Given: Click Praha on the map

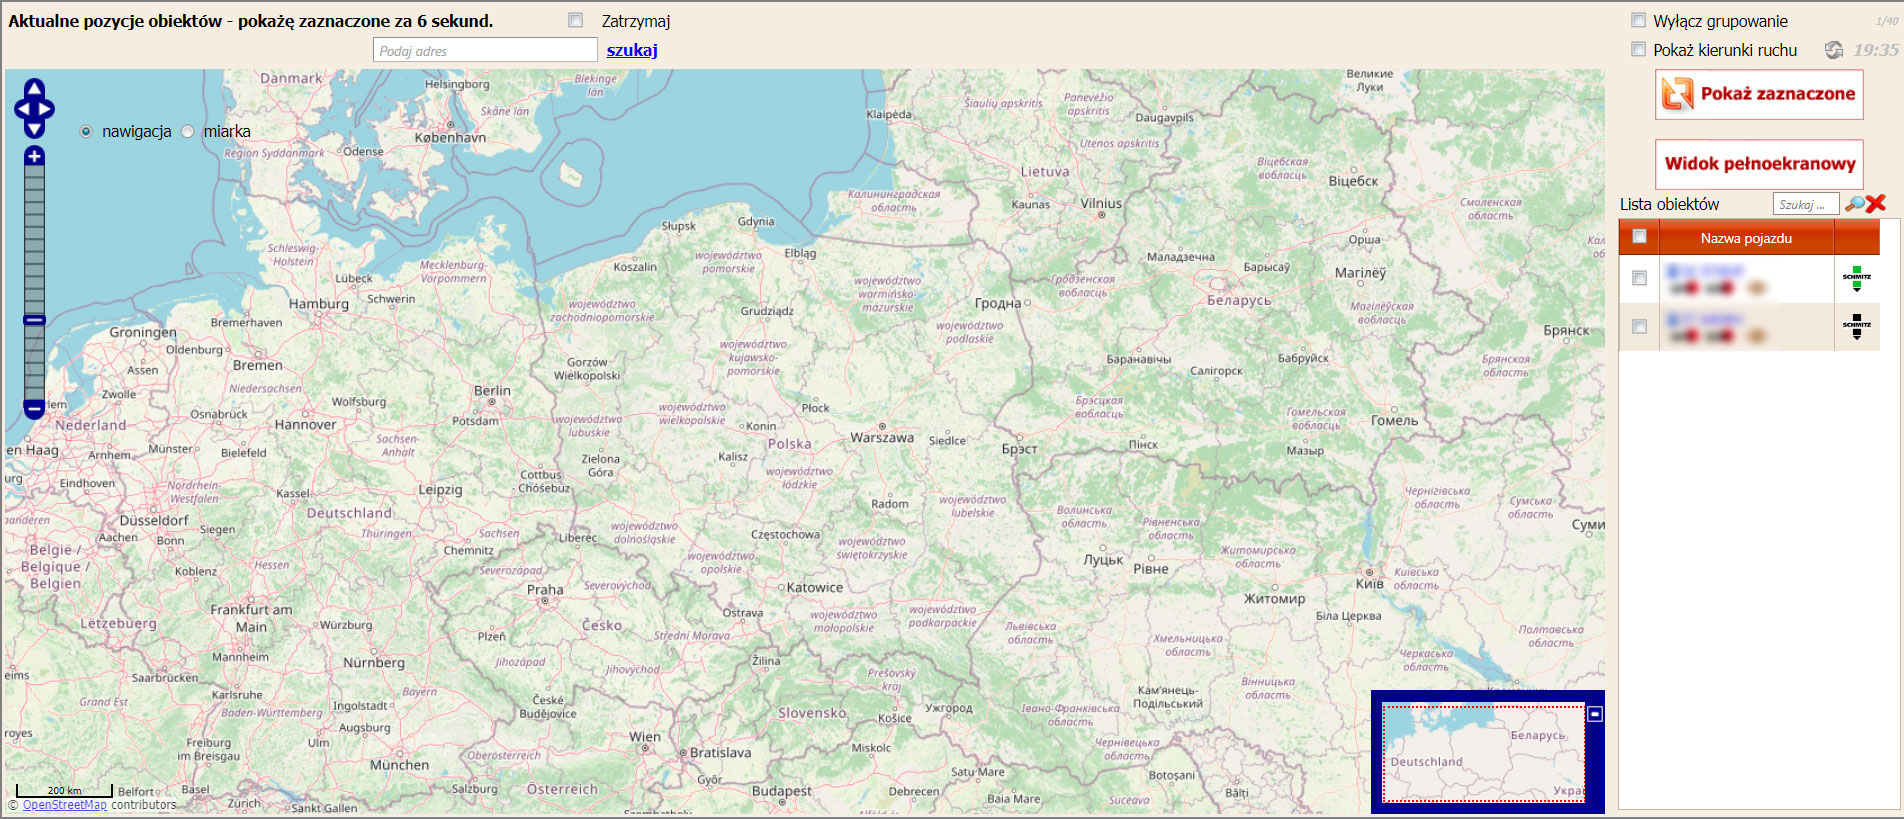Looking at the screenshot, I should tap(545, 590).
